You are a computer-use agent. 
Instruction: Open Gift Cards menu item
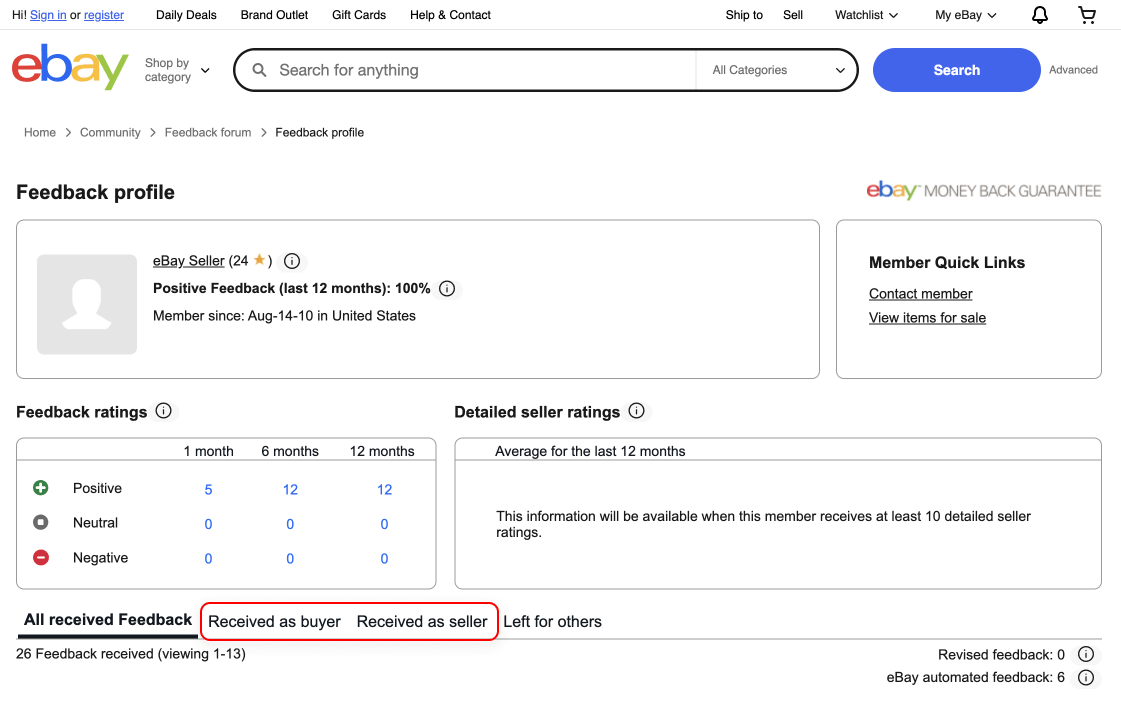359,15
